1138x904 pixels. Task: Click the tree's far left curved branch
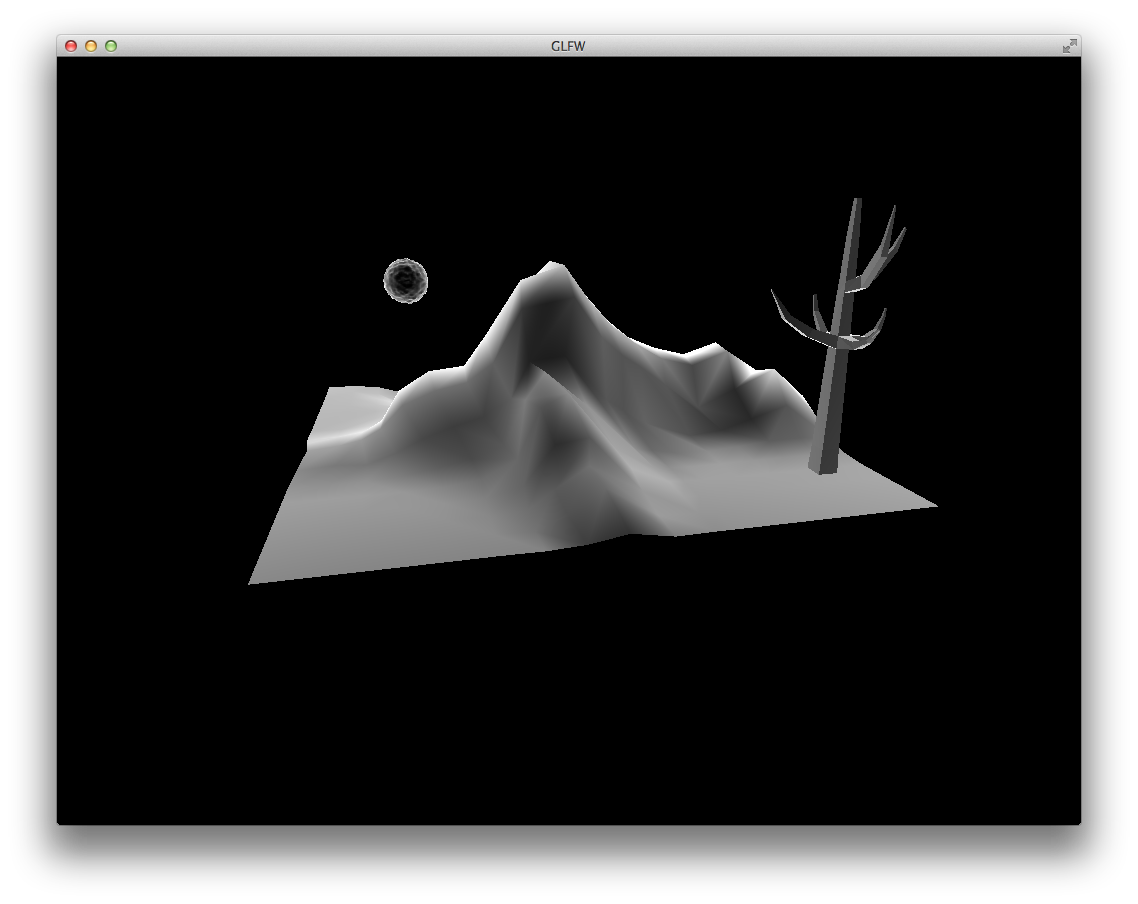coord(785,311)
